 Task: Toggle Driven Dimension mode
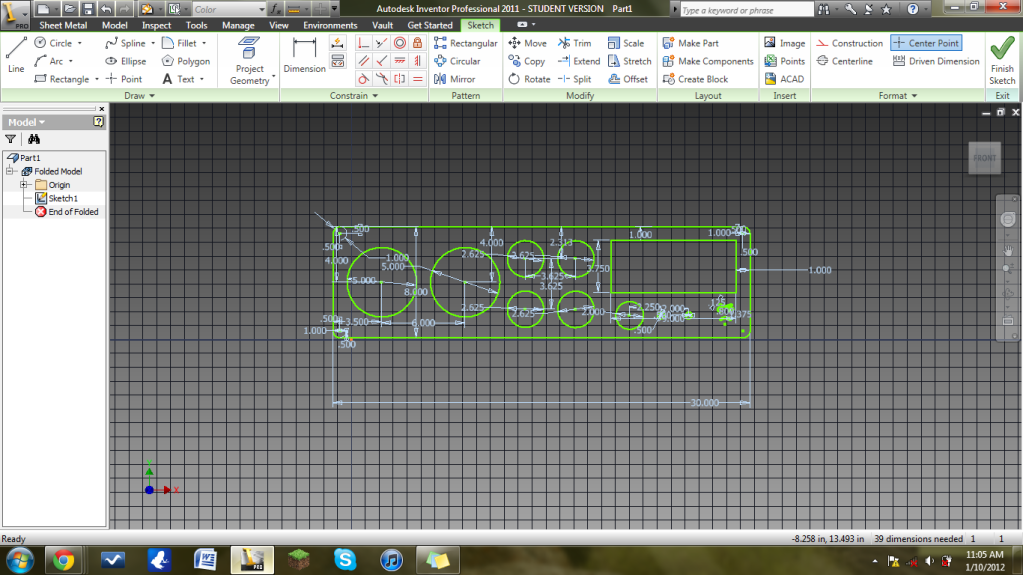tap(936, 61)
